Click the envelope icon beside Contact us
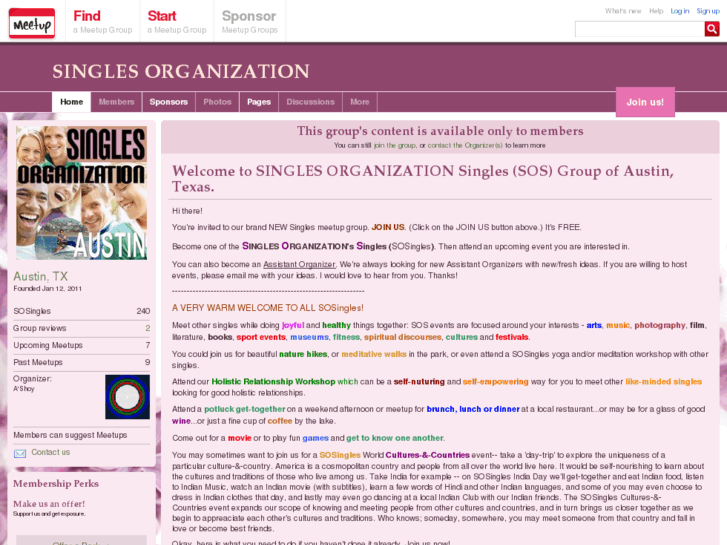 pyautogui.click(x=20, y=453)
